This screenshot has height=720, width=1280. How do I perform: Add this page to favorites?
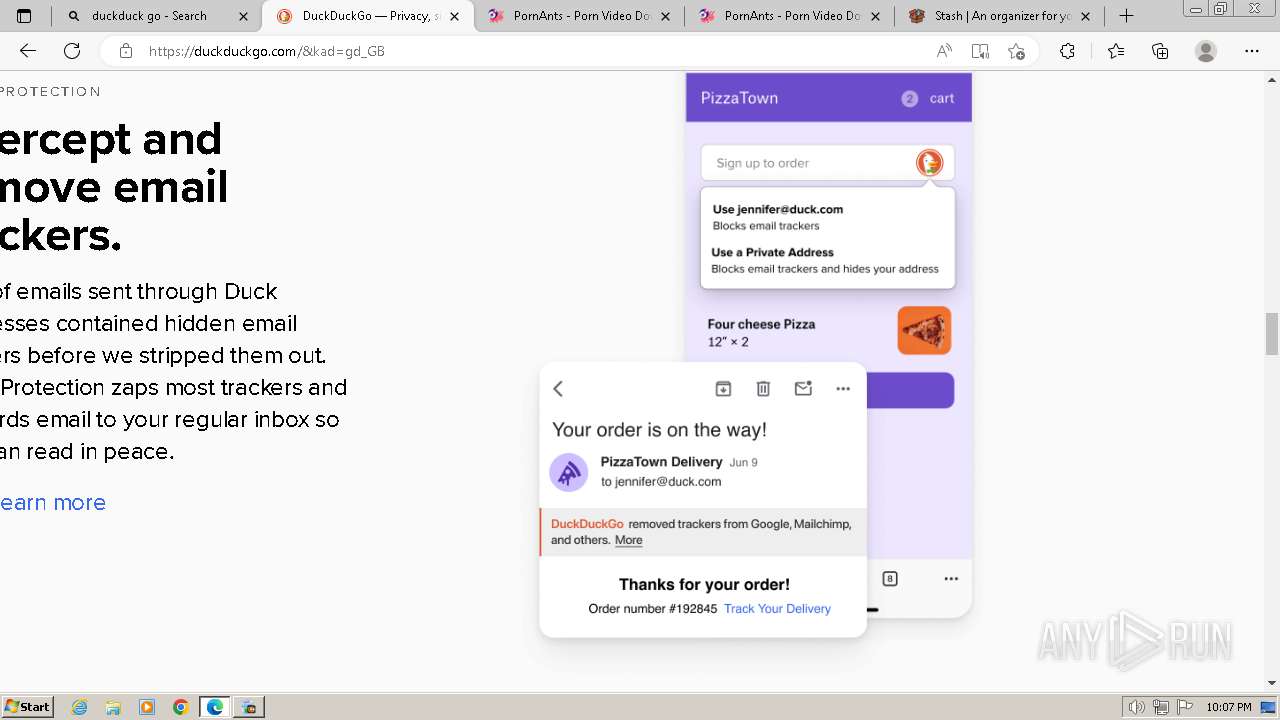point(1017,51)
